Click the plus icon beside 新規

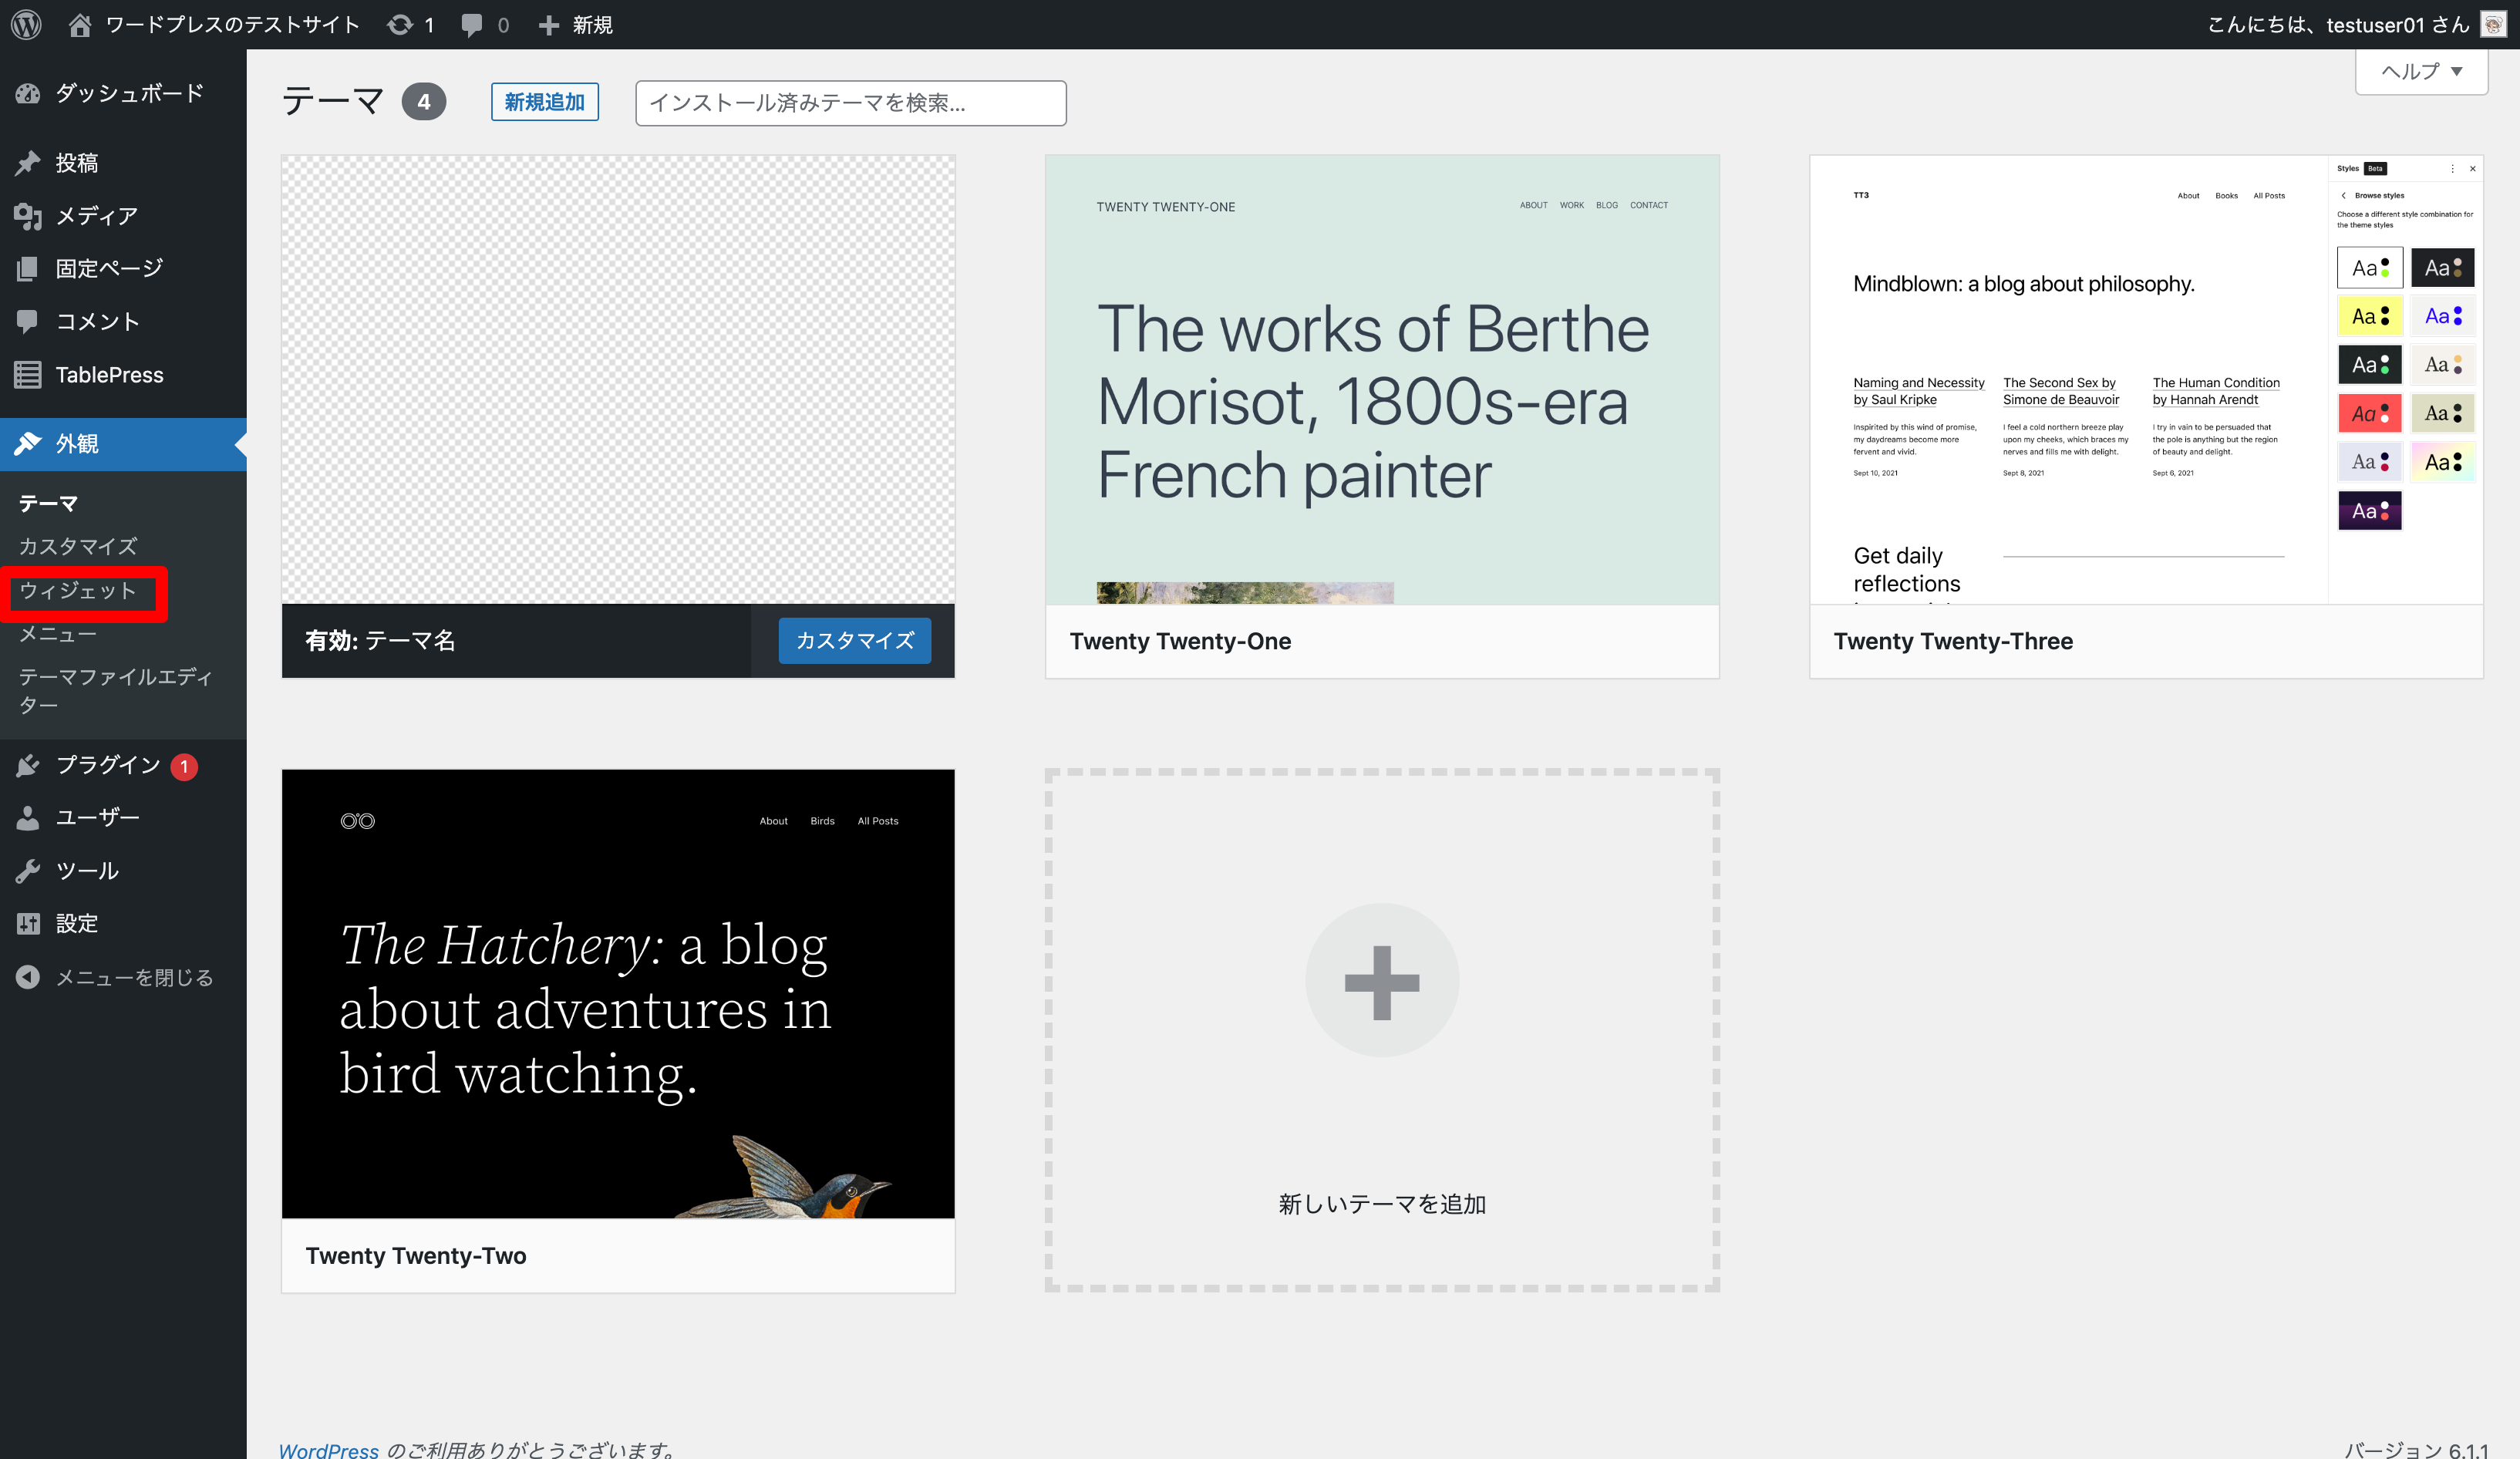[548, 25]
